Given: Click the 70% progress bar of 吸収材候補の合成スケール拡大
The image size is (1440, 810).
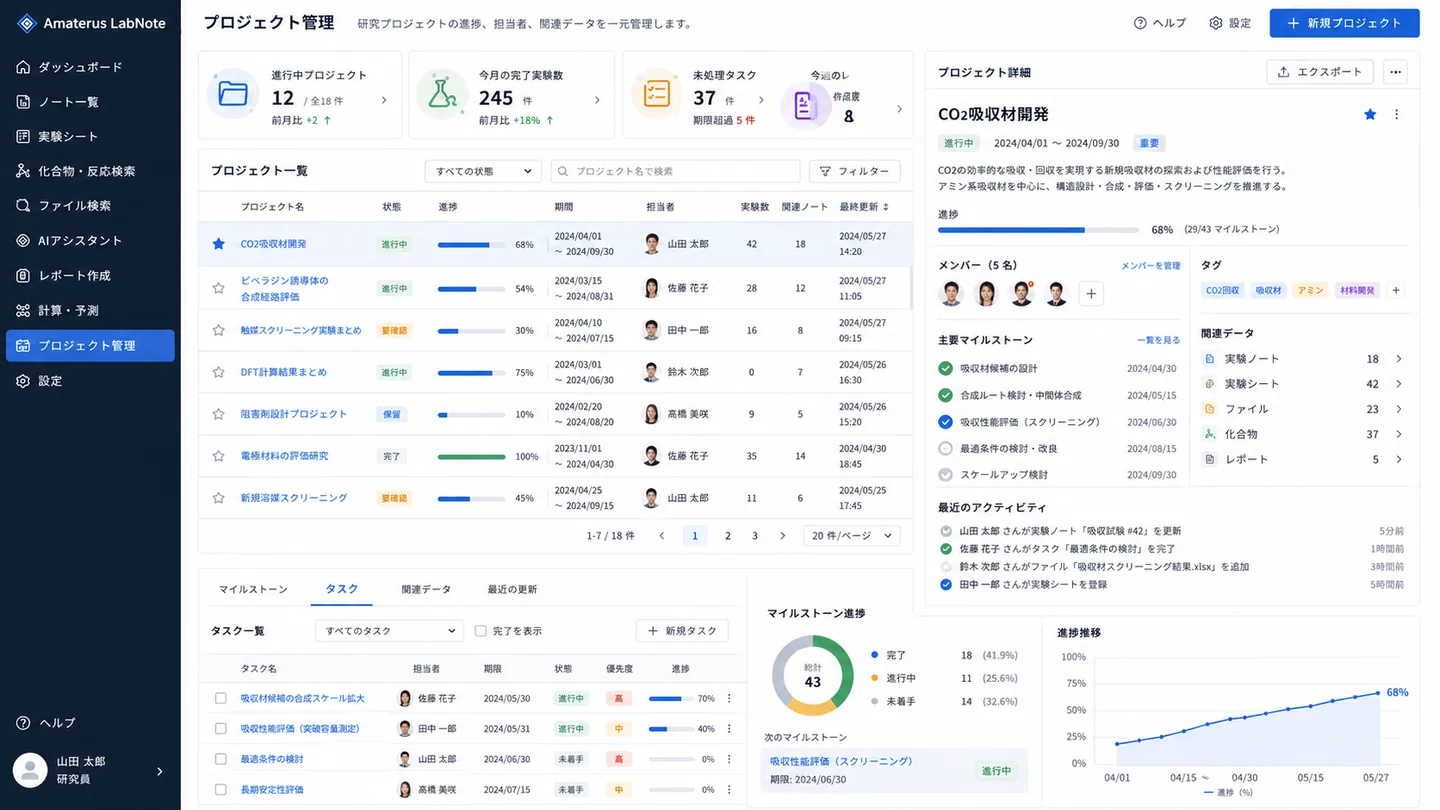Looking at the screenshot, I should pos(670,699).
